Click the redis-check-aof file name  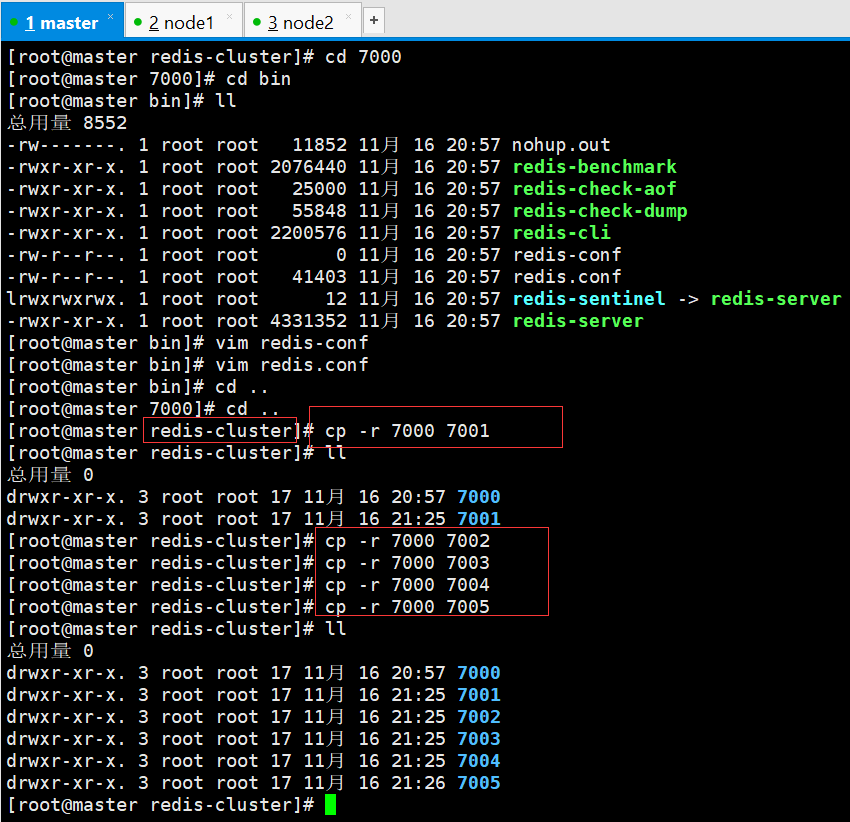click(x=594, y=189)
